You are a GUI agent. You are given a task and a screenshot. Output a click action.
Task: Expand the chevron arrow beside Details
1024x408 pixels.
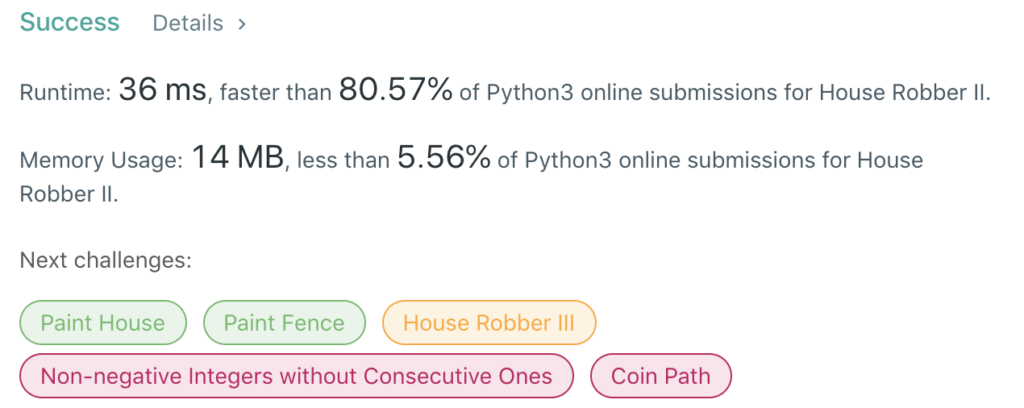(x=242, y=23)
